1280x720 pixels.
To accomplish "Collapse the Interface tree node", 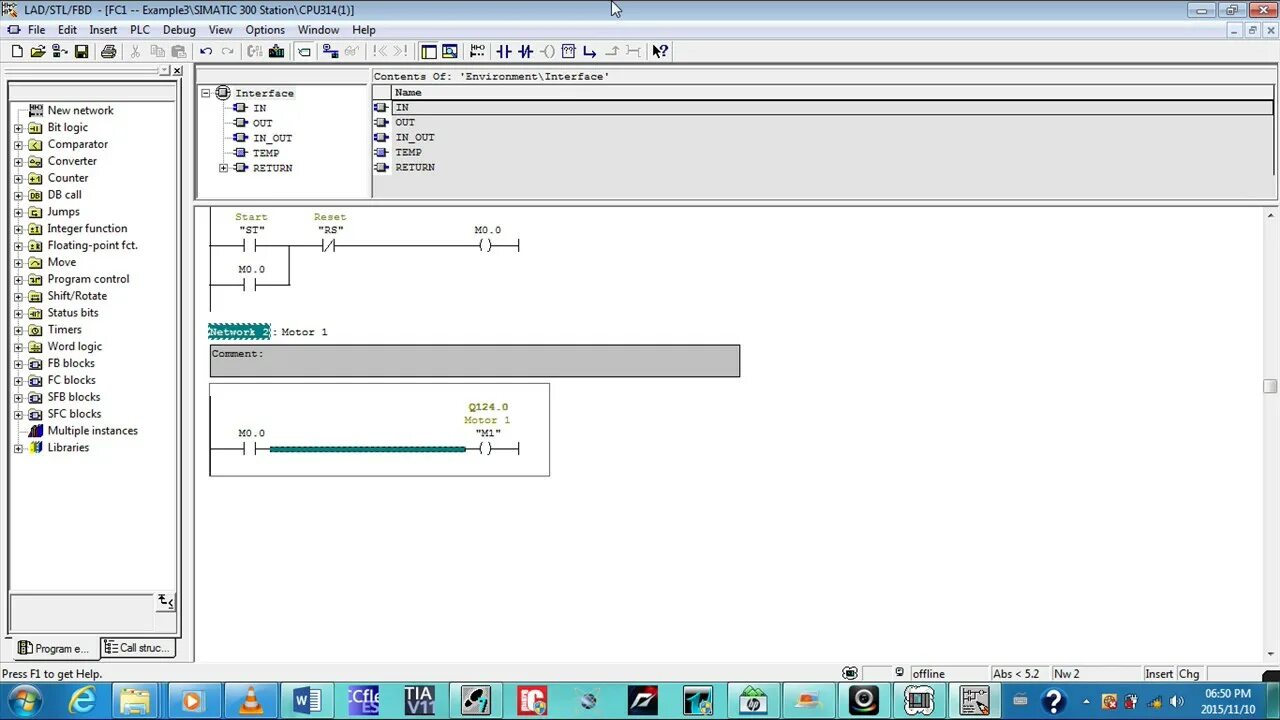I will pos(206,93).
